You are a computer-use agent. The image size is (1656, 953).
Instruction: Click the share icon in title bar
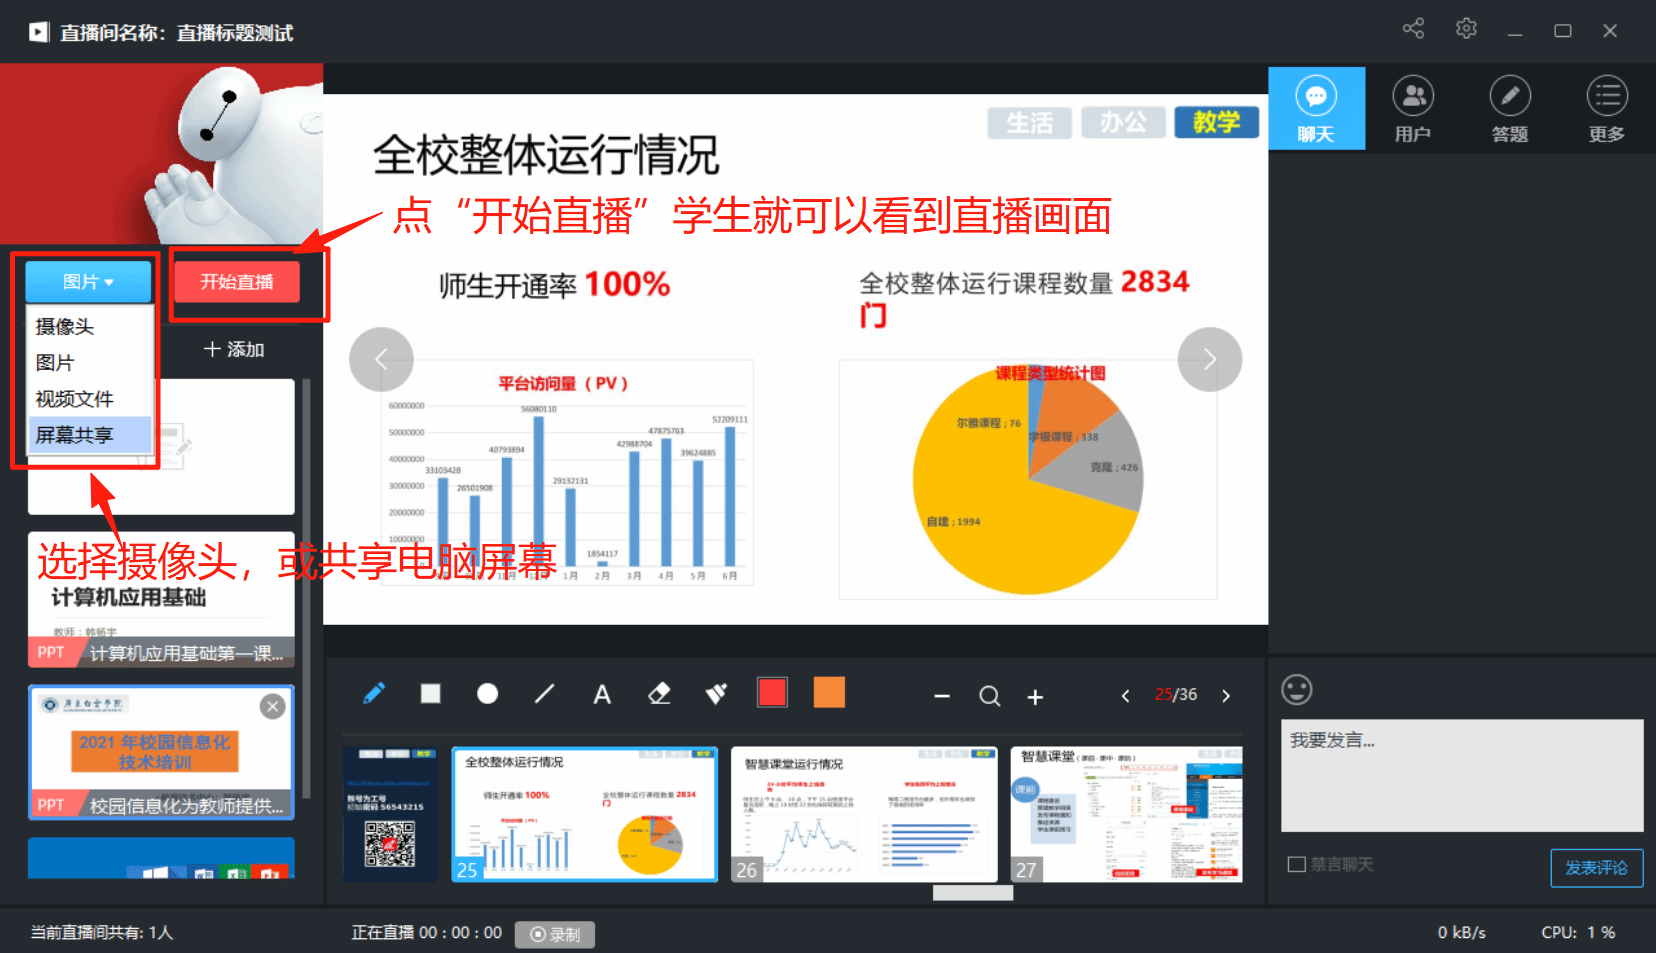(1413, 29)
